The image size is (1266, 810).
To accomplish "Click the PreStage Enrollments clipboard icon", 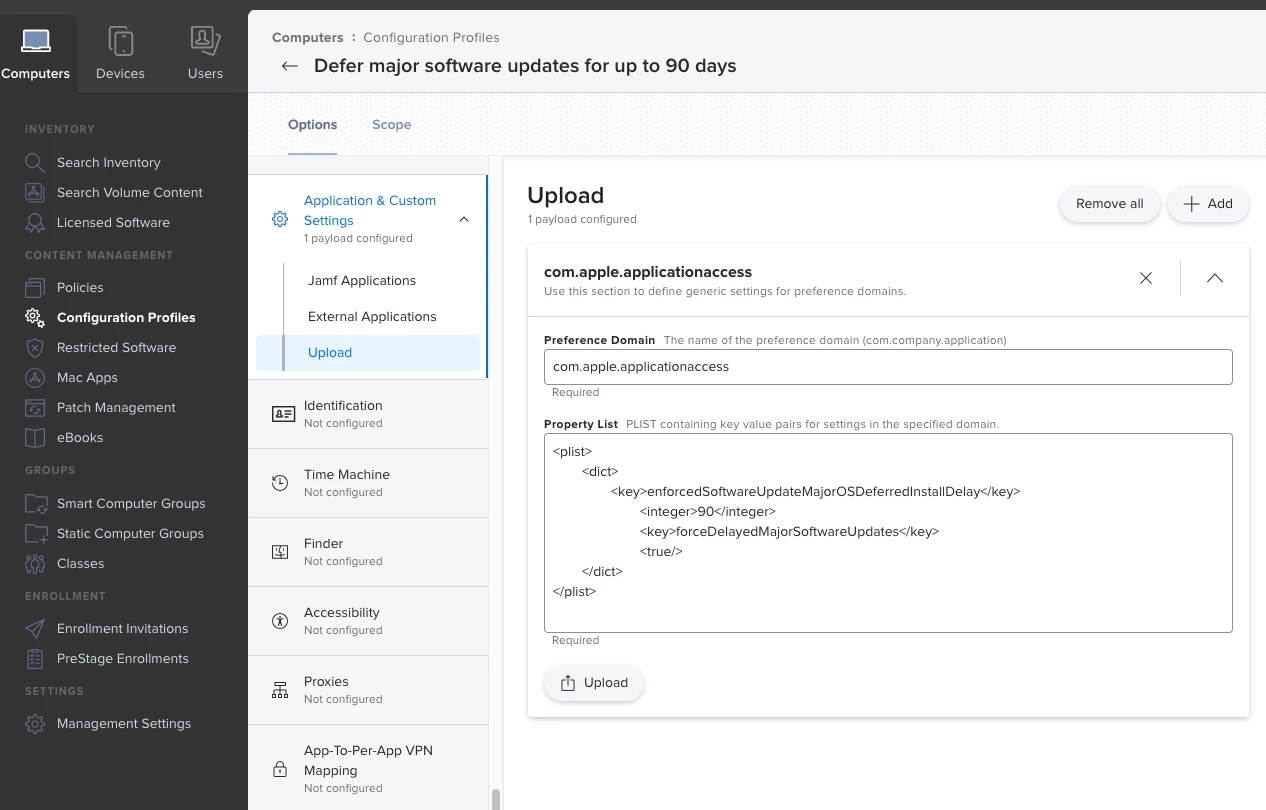I will (35, 658).
